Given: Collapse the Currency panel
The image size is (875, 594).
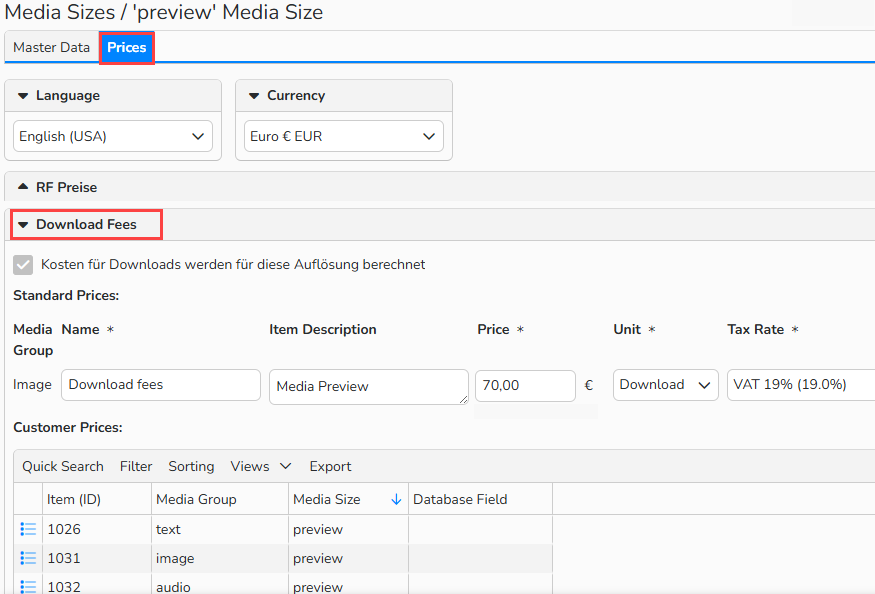Looking at the screenshot, I should point(254,95).
